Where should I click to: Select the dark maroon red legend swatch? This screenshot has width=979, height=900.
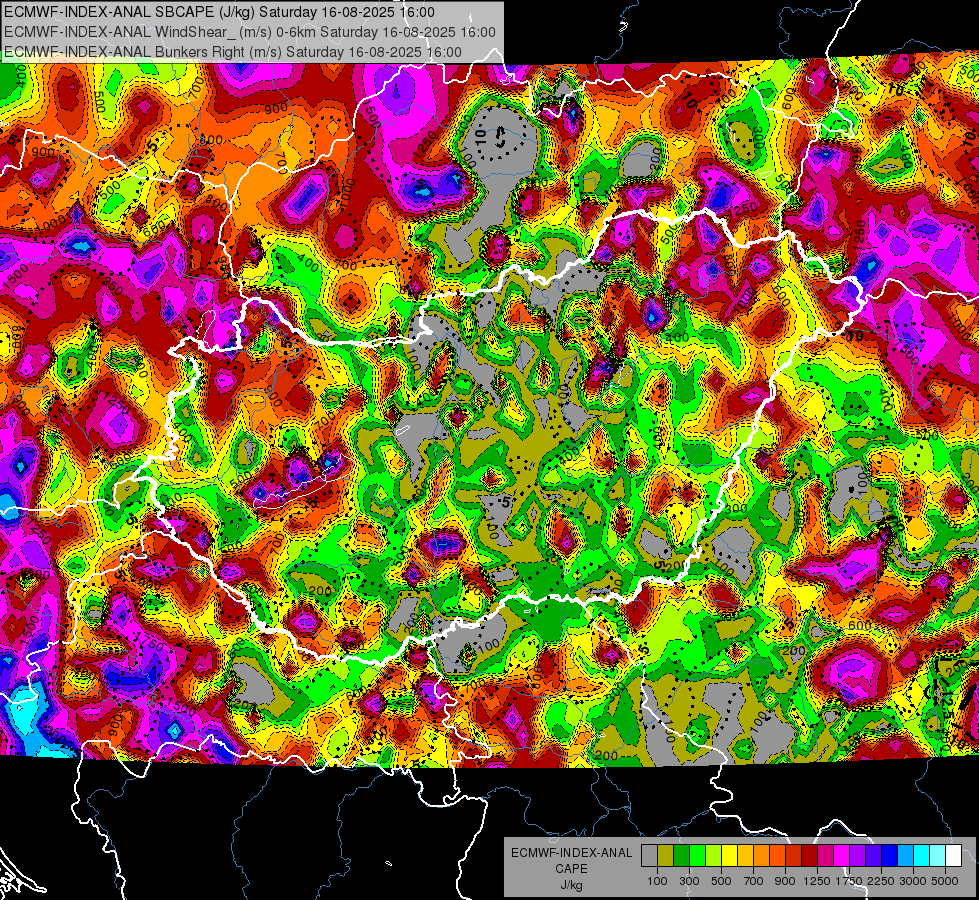point(810,856)
